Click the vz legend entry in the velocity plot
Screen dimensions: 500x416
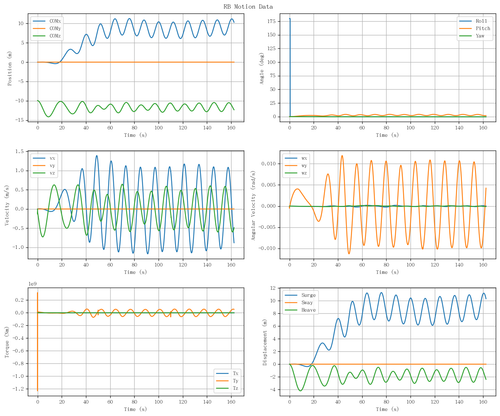point(44,173)
